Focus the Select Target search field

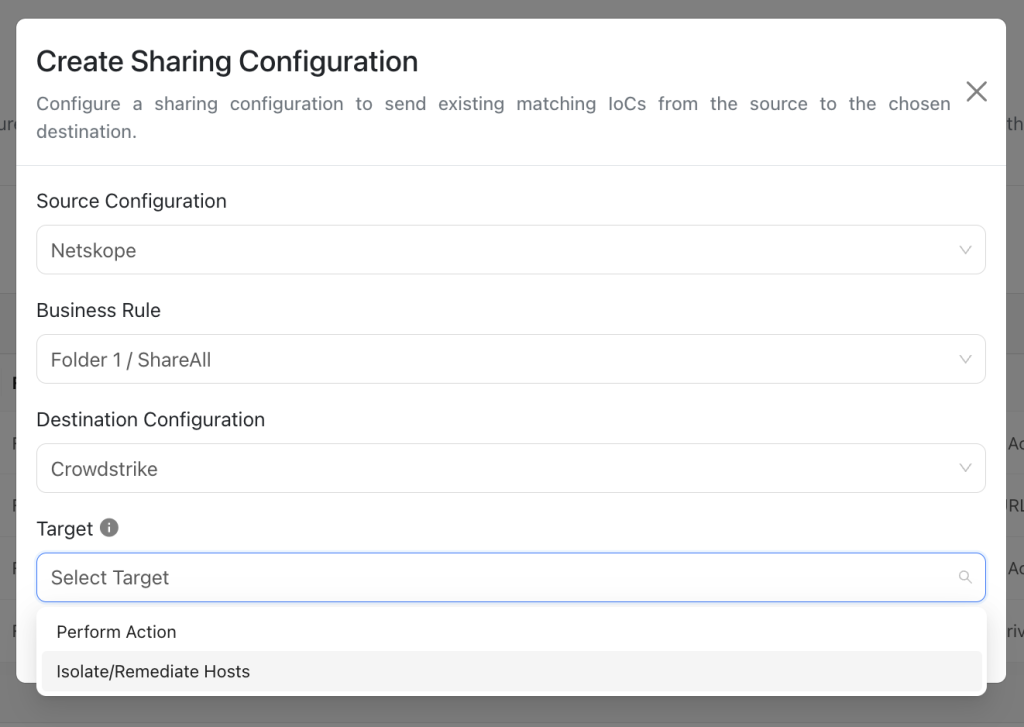pos(511,577)
